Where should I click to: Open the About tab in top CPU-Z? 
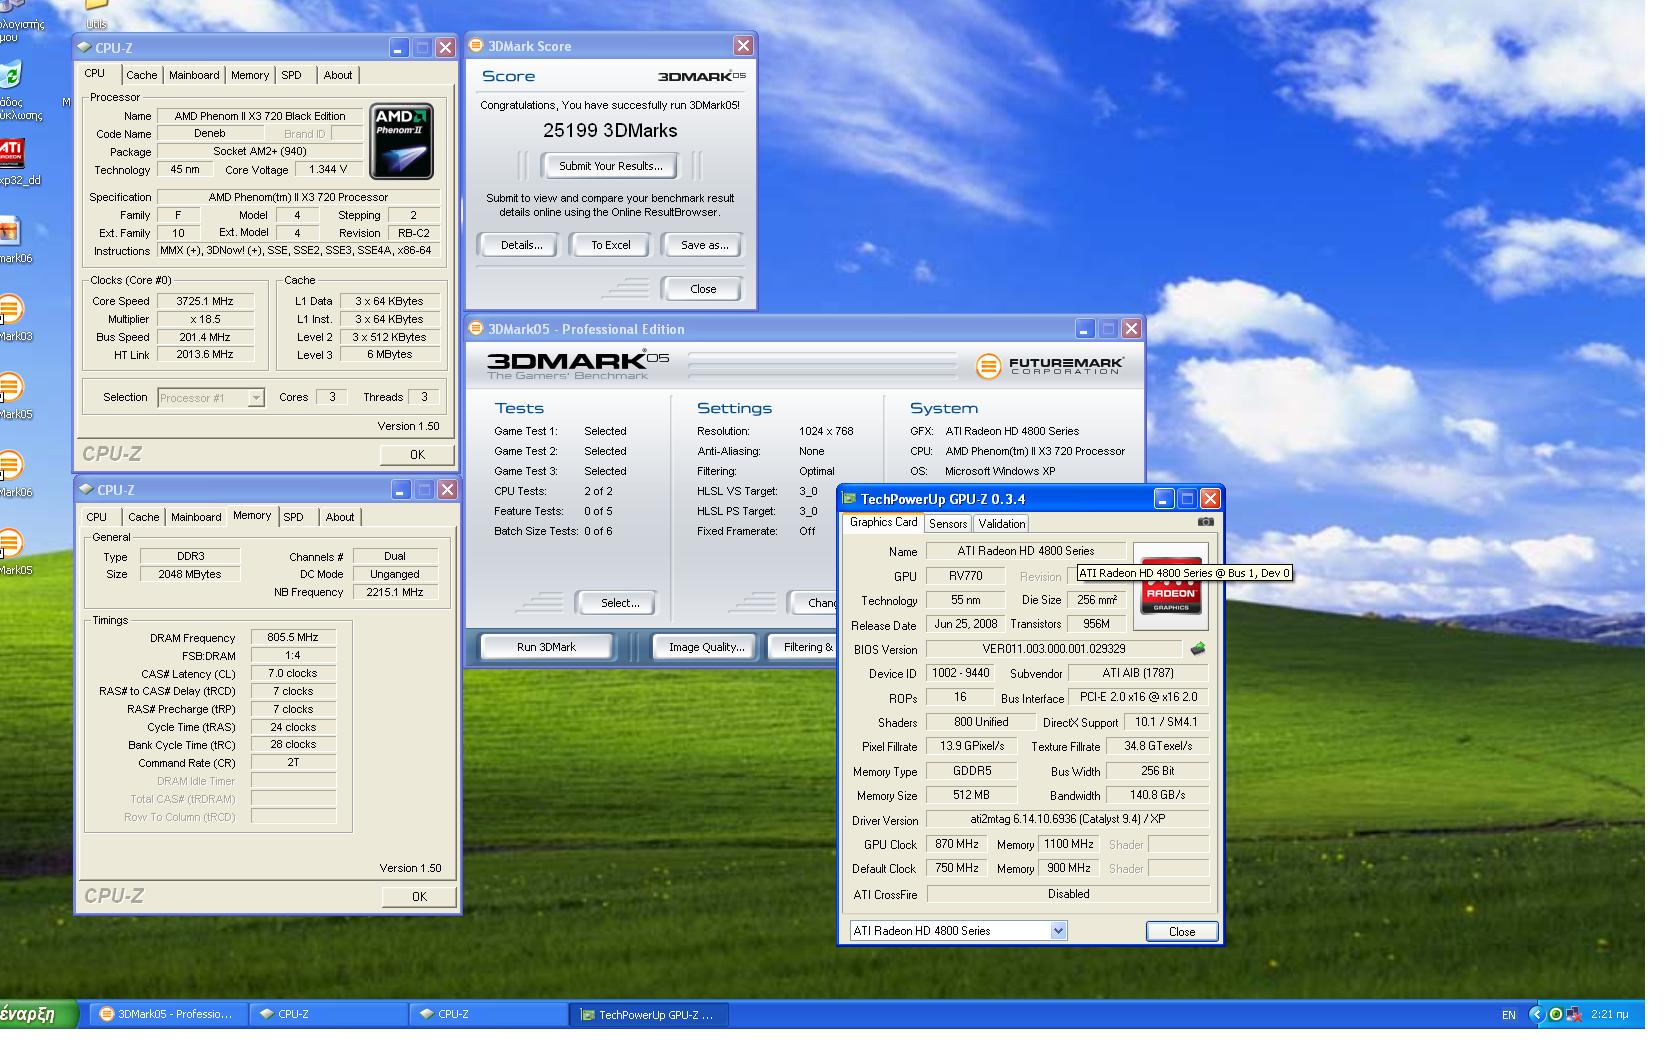[x=338, y=75]
